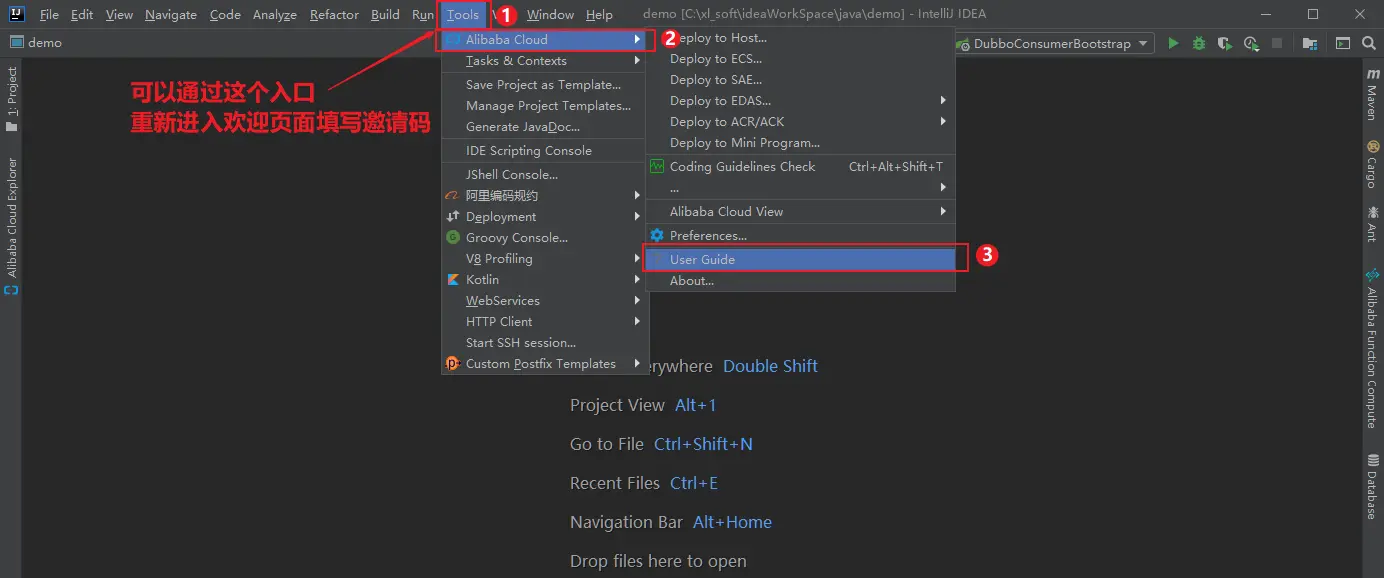Expand the Deploy to ACR/ACK submenu
1384x578 pixels.
[x=799, y=122]
